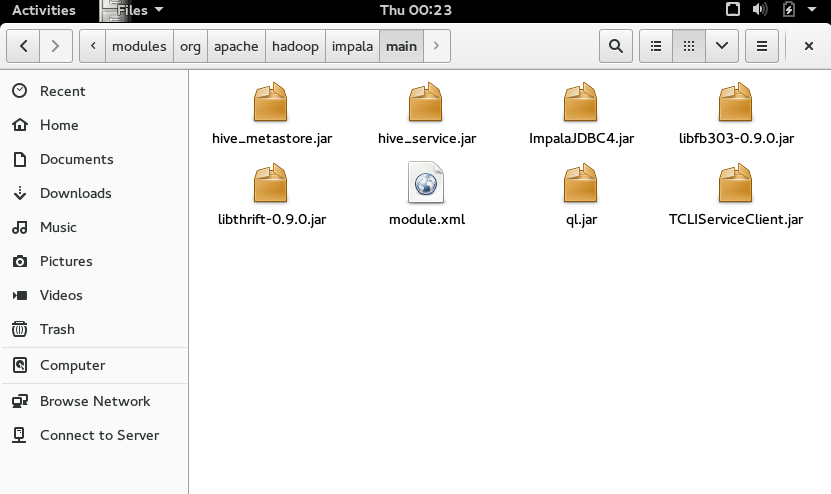Navigate to the apache path segment
Image resolution: width=831 pixels, height=494 pixels.
coord(236,46)
